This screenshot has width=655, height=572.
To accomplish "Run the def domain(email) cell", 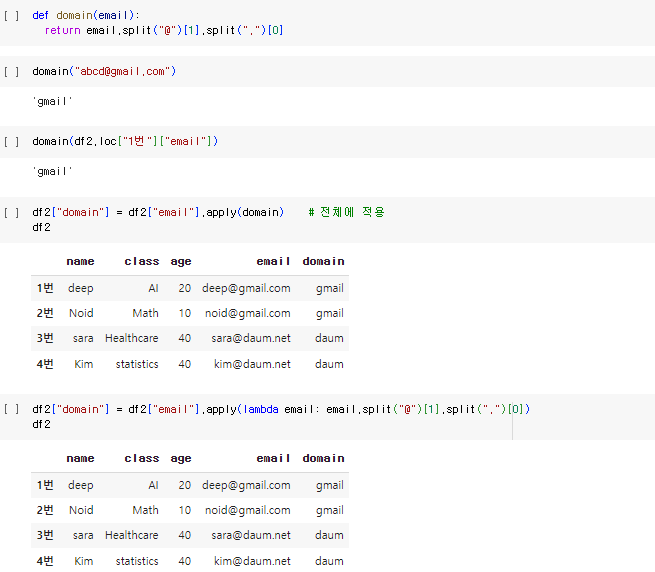I will pos(11,15).
